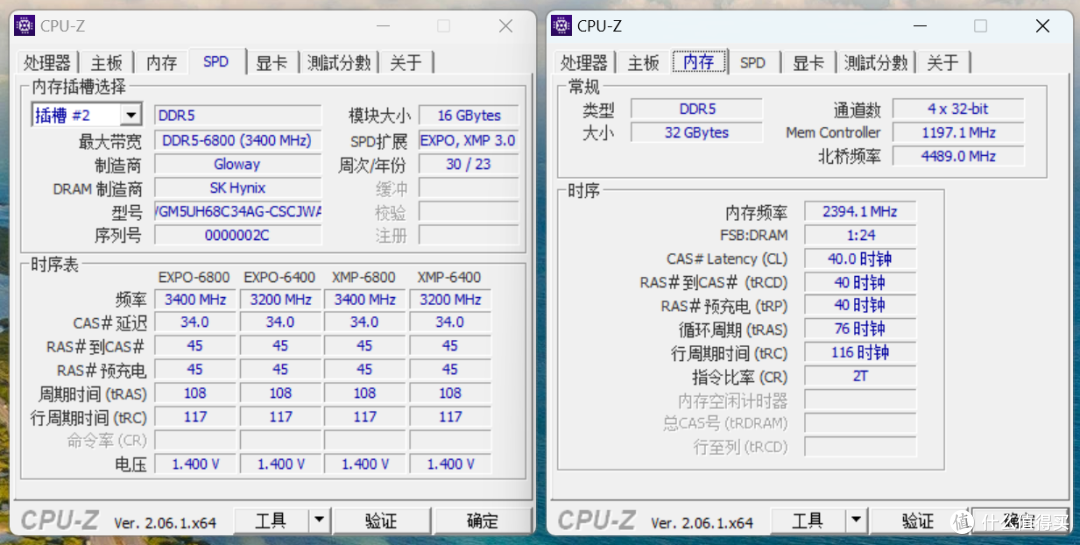
Task: Click 117 tRC value under XMP-6400
Action: pyautogui.click(x=450, y=417)
